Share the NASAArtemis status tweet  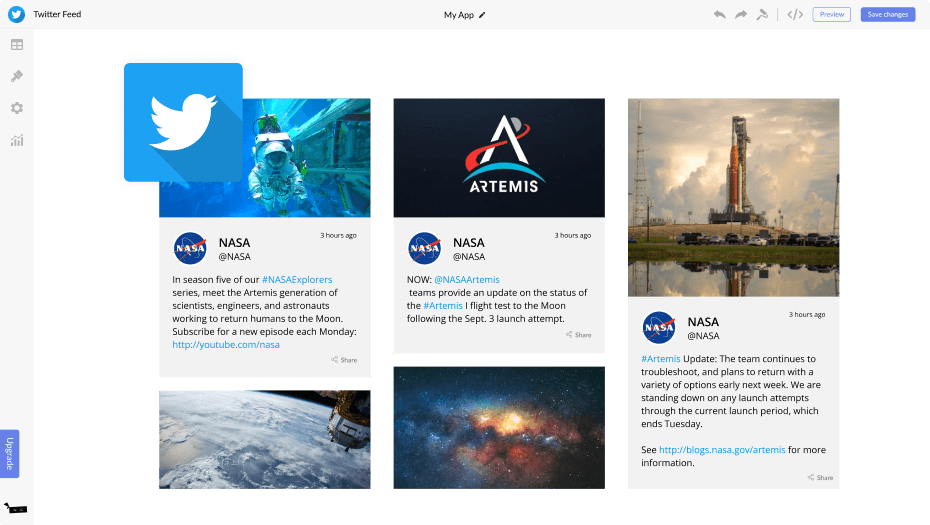578,335
